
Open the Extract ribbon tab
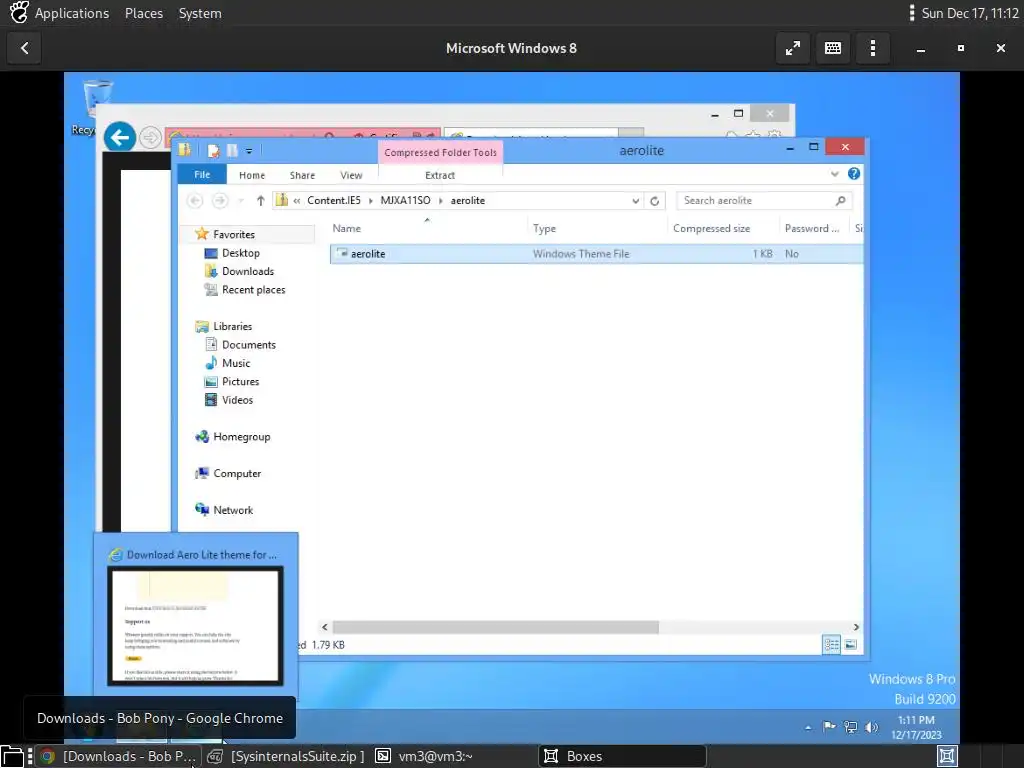click(440, 175)
